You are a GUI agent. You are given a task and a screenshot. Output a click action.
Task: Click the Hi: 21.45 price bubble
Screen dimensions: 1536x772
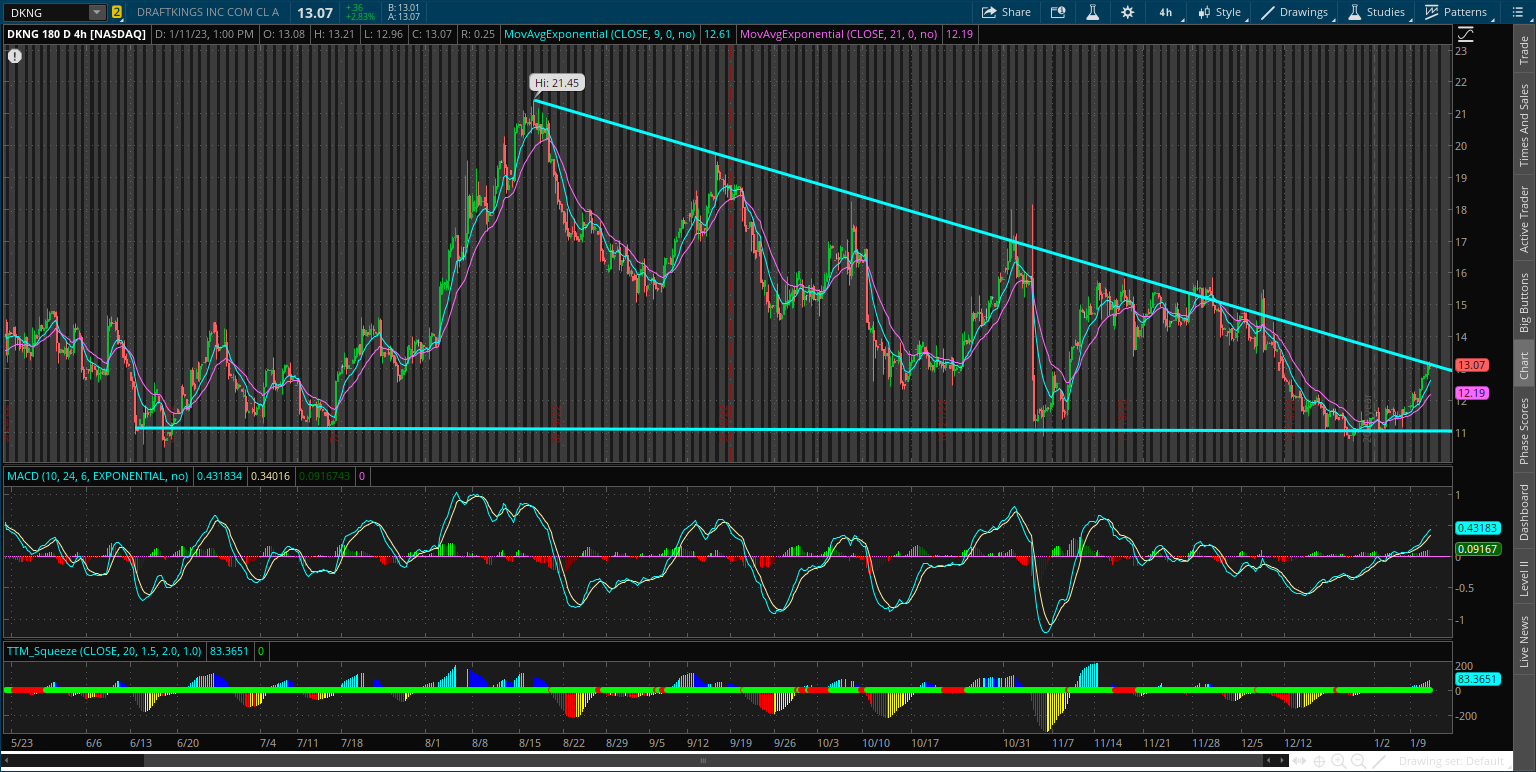[x=556, y=83]
